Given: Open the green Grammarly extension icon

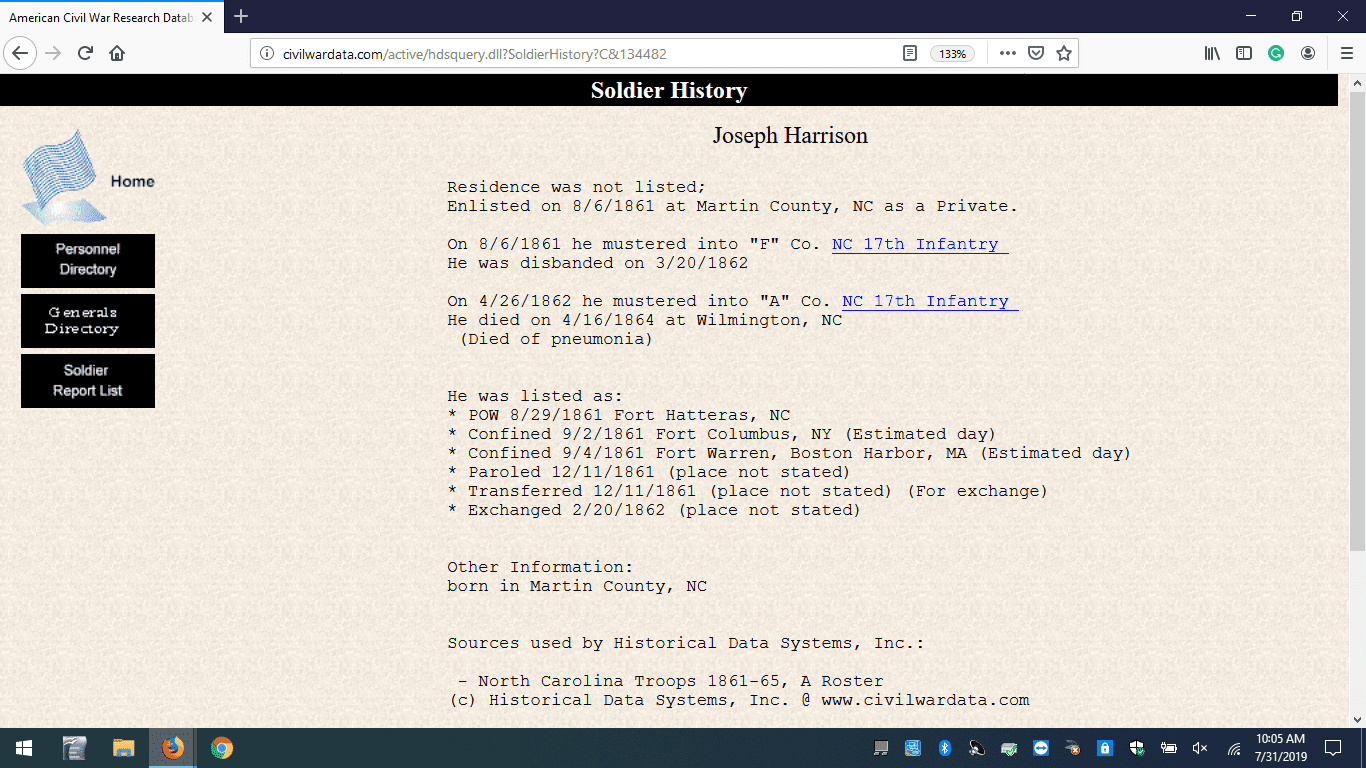Looking at the screenshot, I should pos(1276,54).
